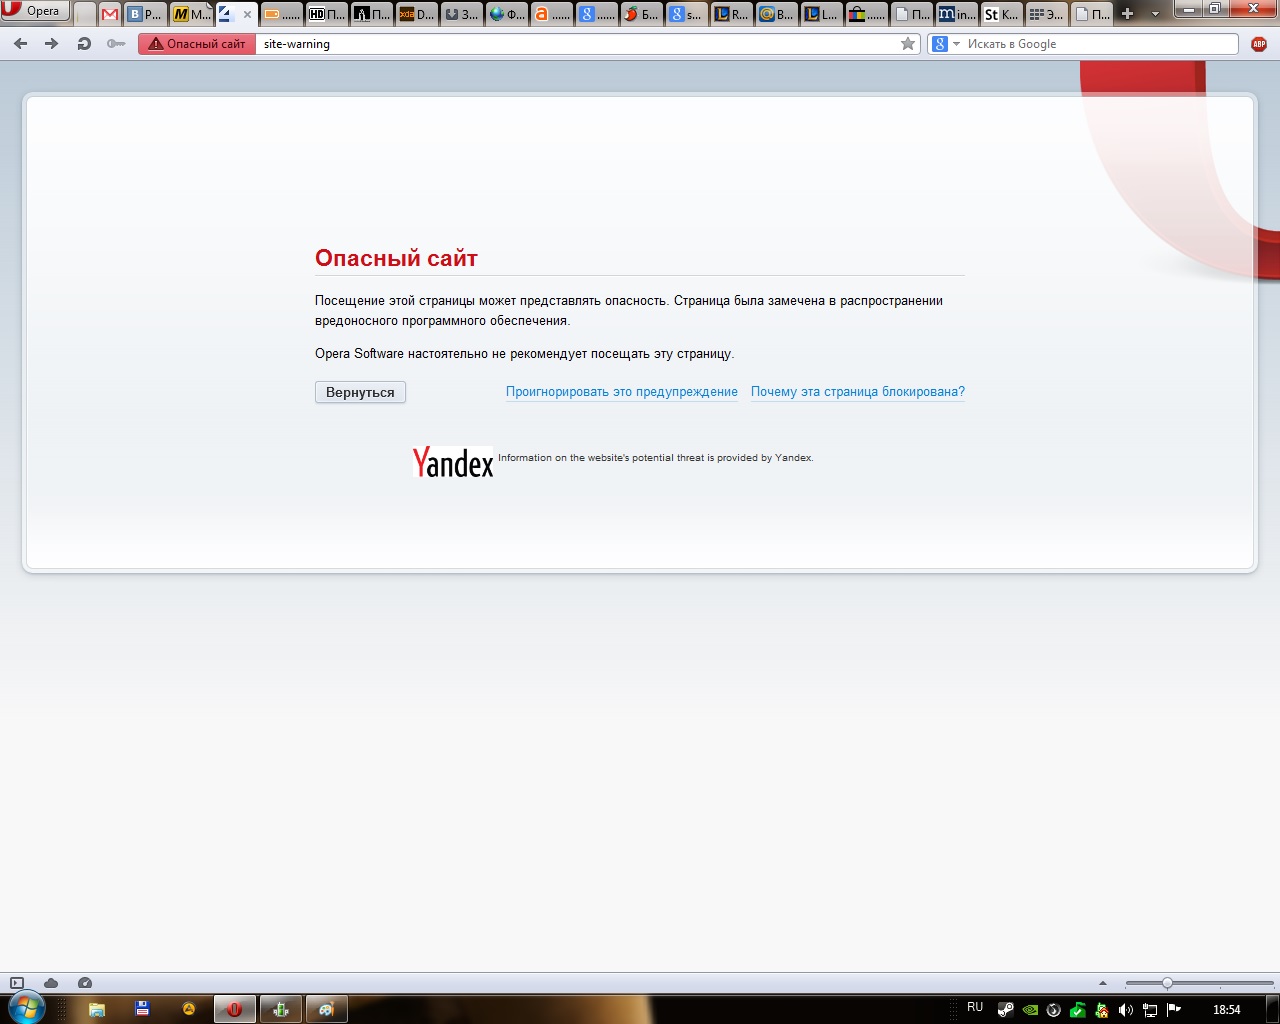Viewport: 1280px width, 1024px height.
Task: Click the Steam tray icon
Action: point(1006,1010)
